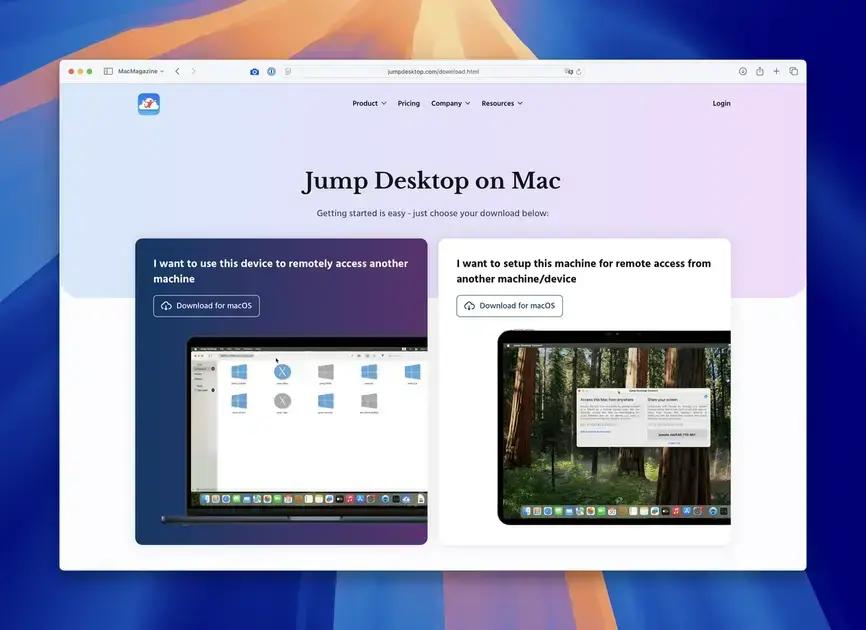
Task: Click the Jump Desktop logo
Action: point(149,104)
